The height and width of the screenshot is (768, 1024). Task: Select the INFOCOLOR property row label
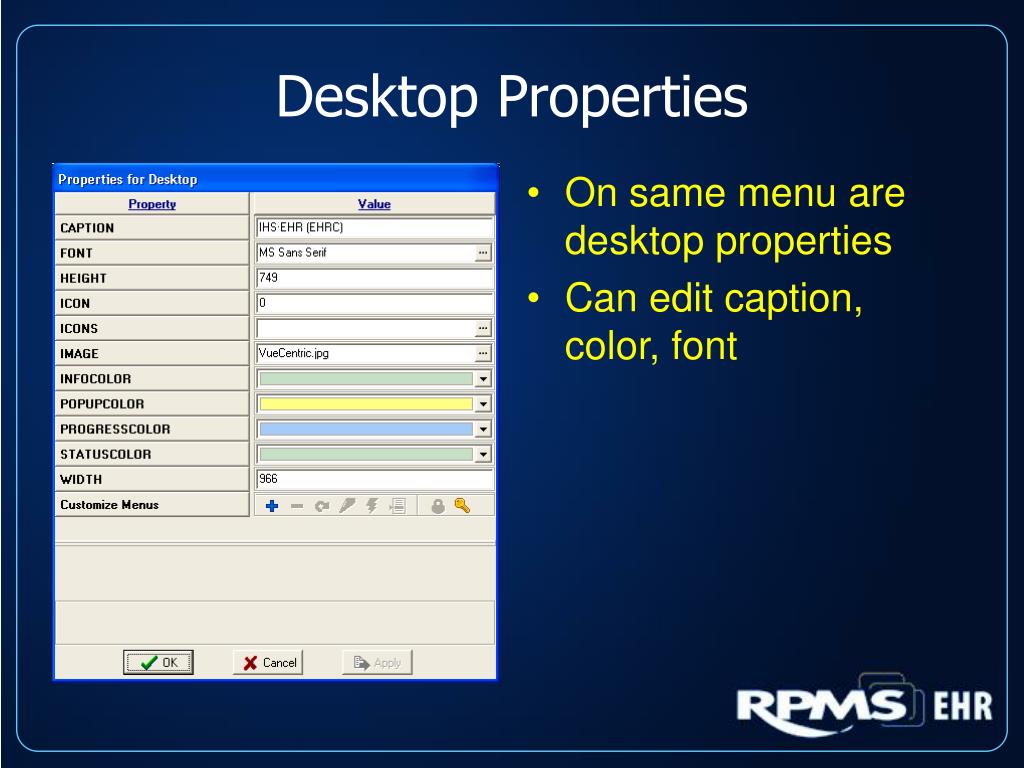coord(152,379)
